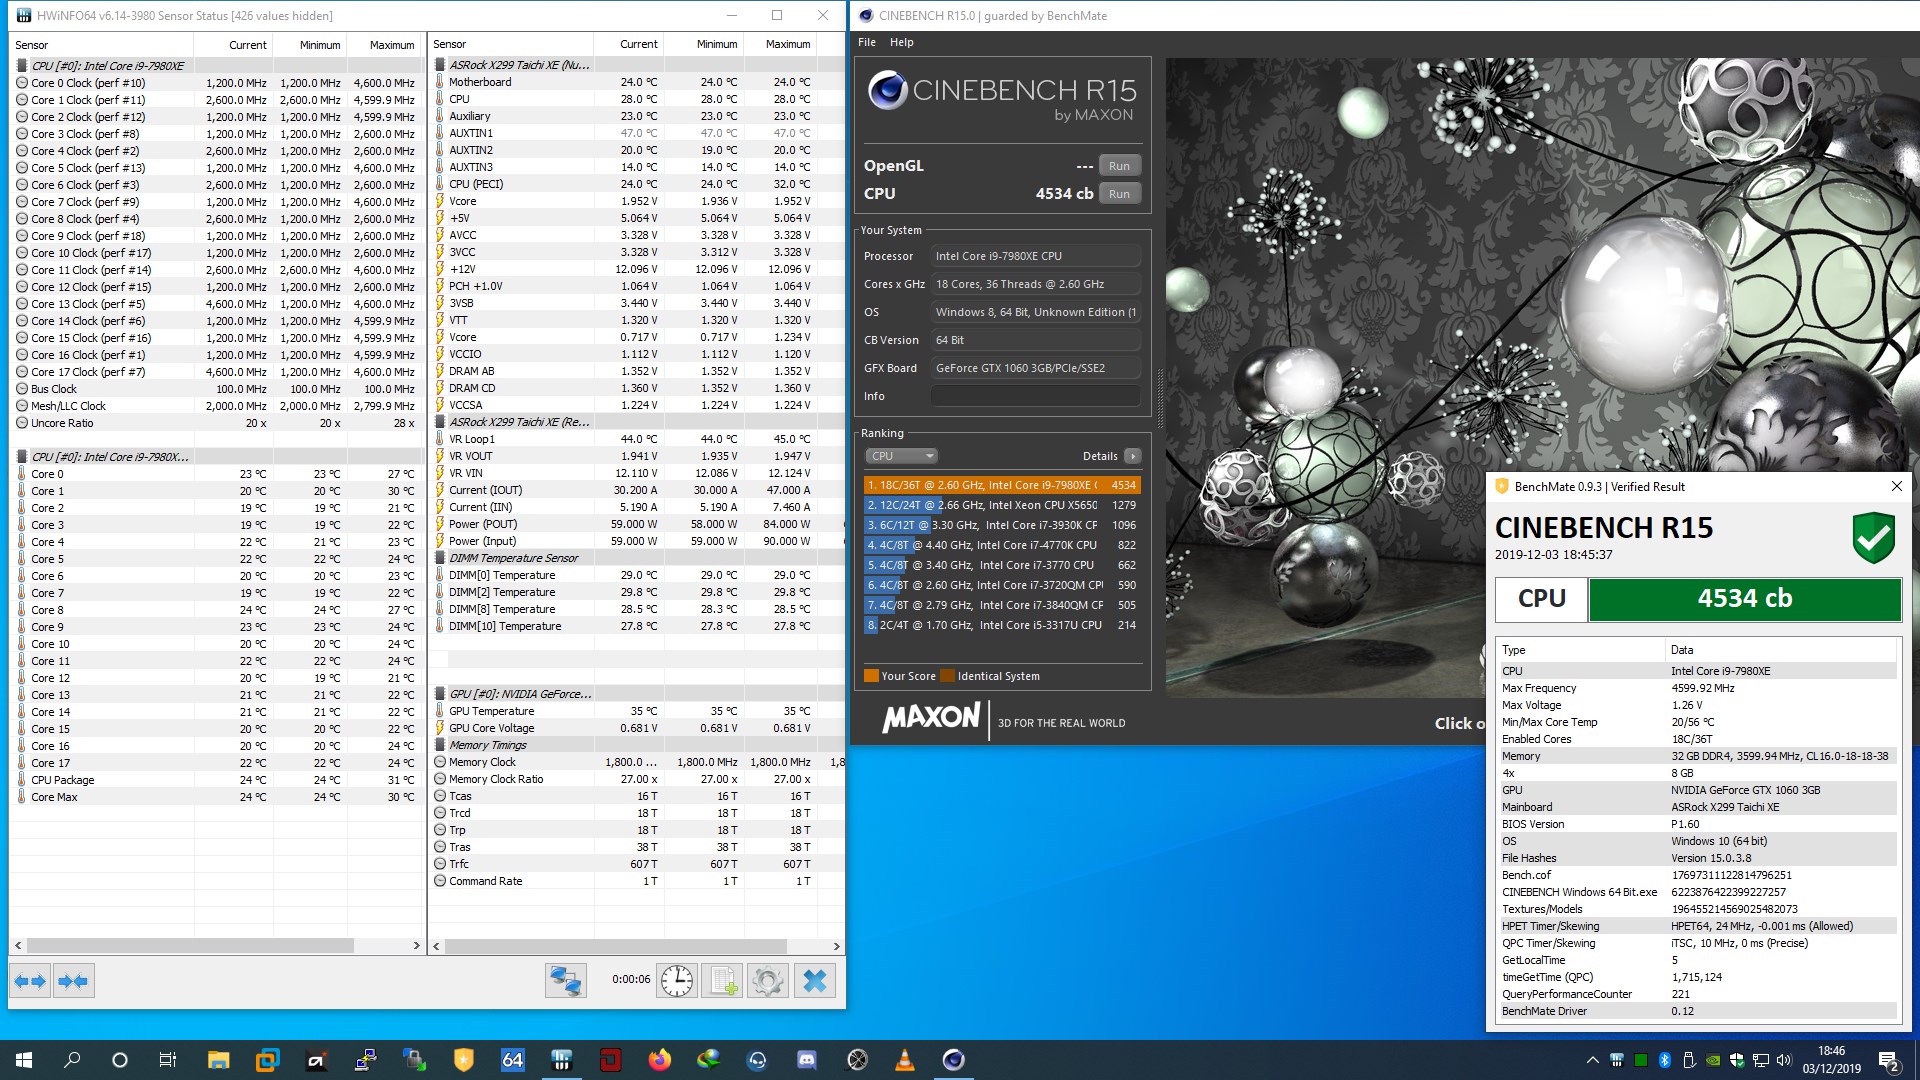Open Task View on taskbar
Image resolution: width=1920 pixels, height=1080 pixels.
pyautogui.click(x=168, y=1060)
